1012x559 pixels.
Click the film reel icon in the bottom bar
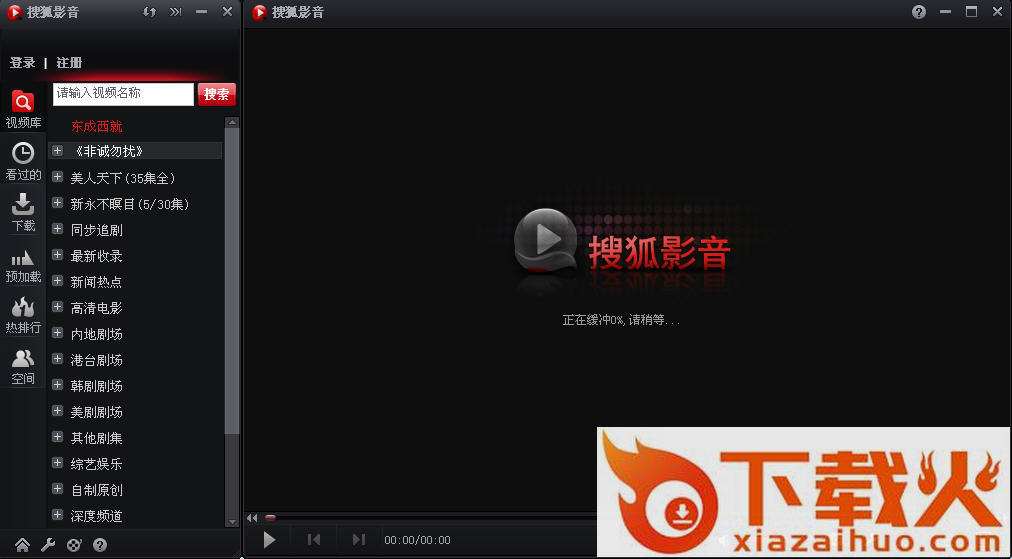point(74,545)
